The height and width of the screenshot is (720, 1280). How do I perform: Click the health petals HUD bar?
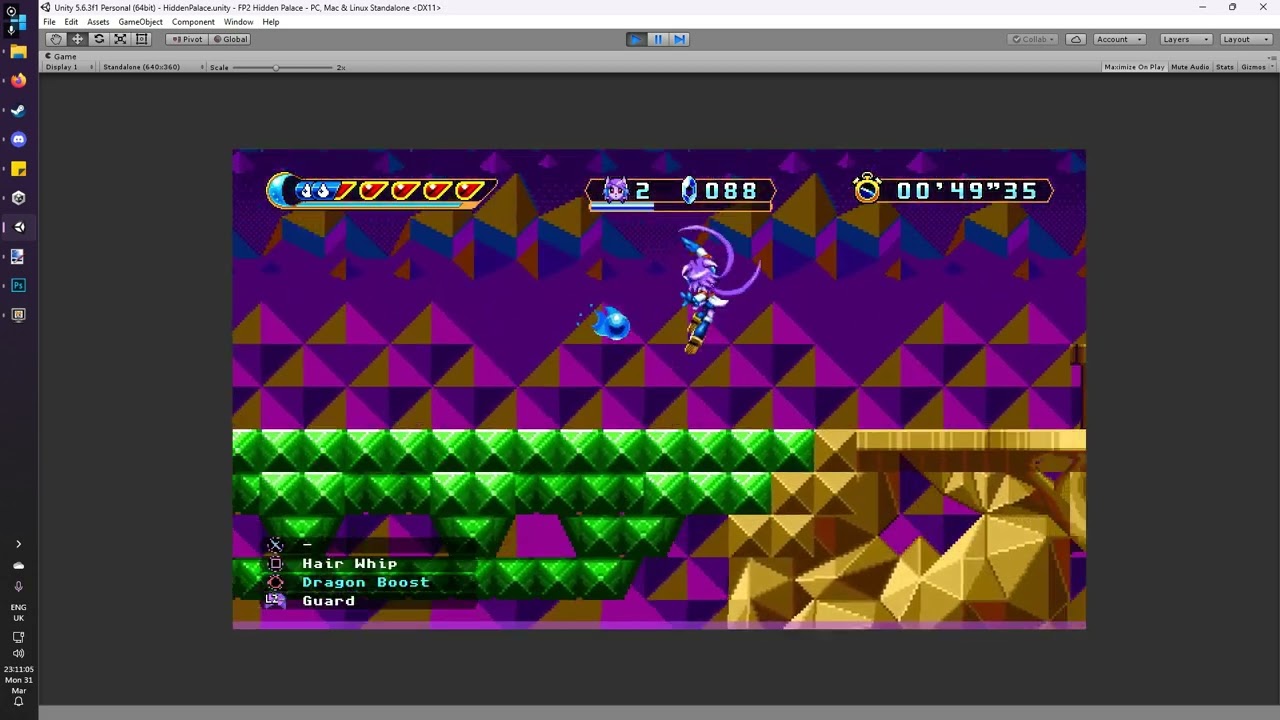[380, 190]
